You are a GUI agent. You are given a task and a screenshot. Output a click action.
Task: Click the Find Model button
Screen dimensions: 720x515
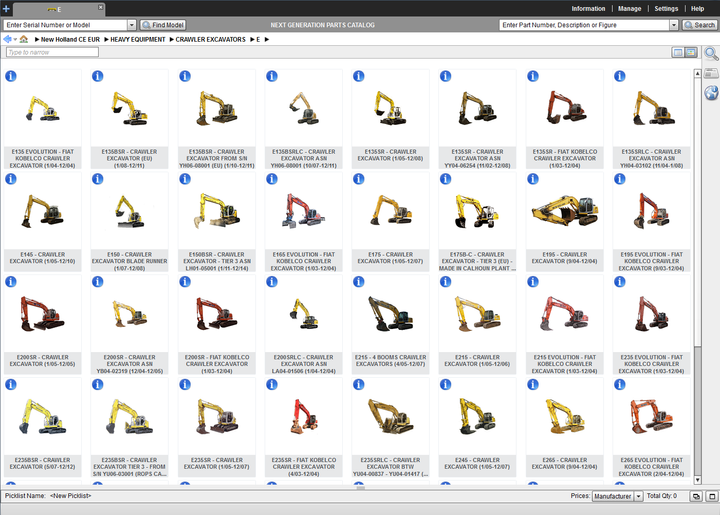point(163,25)
